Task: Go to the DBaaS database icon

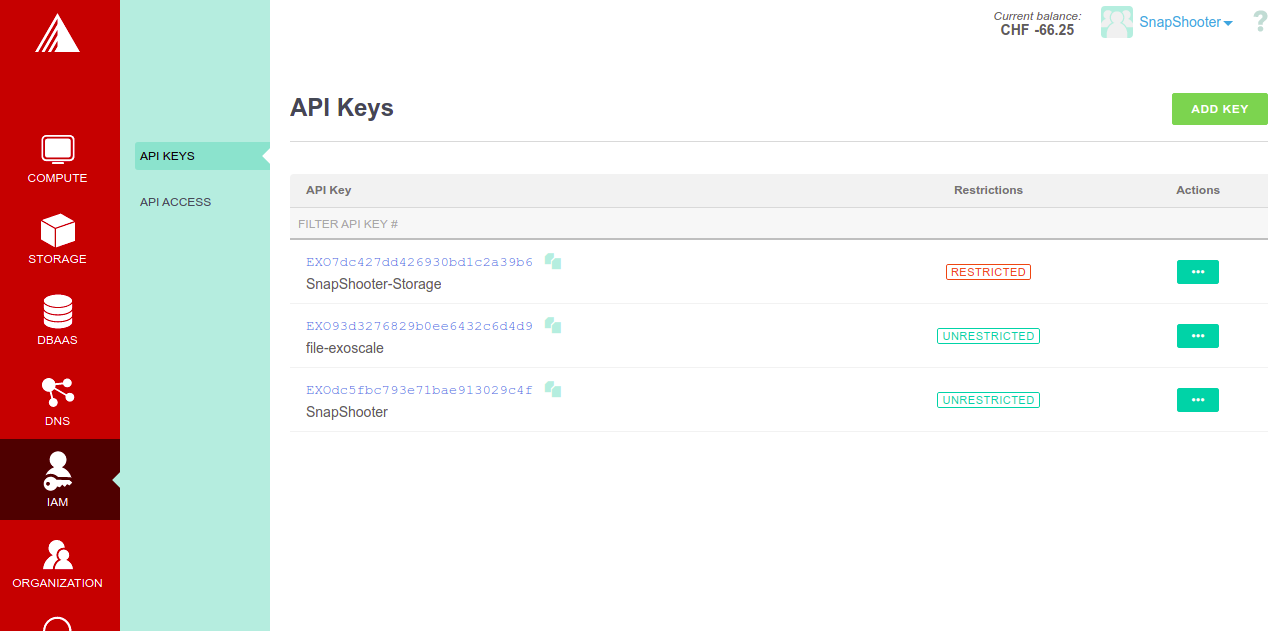Action: 58,311
